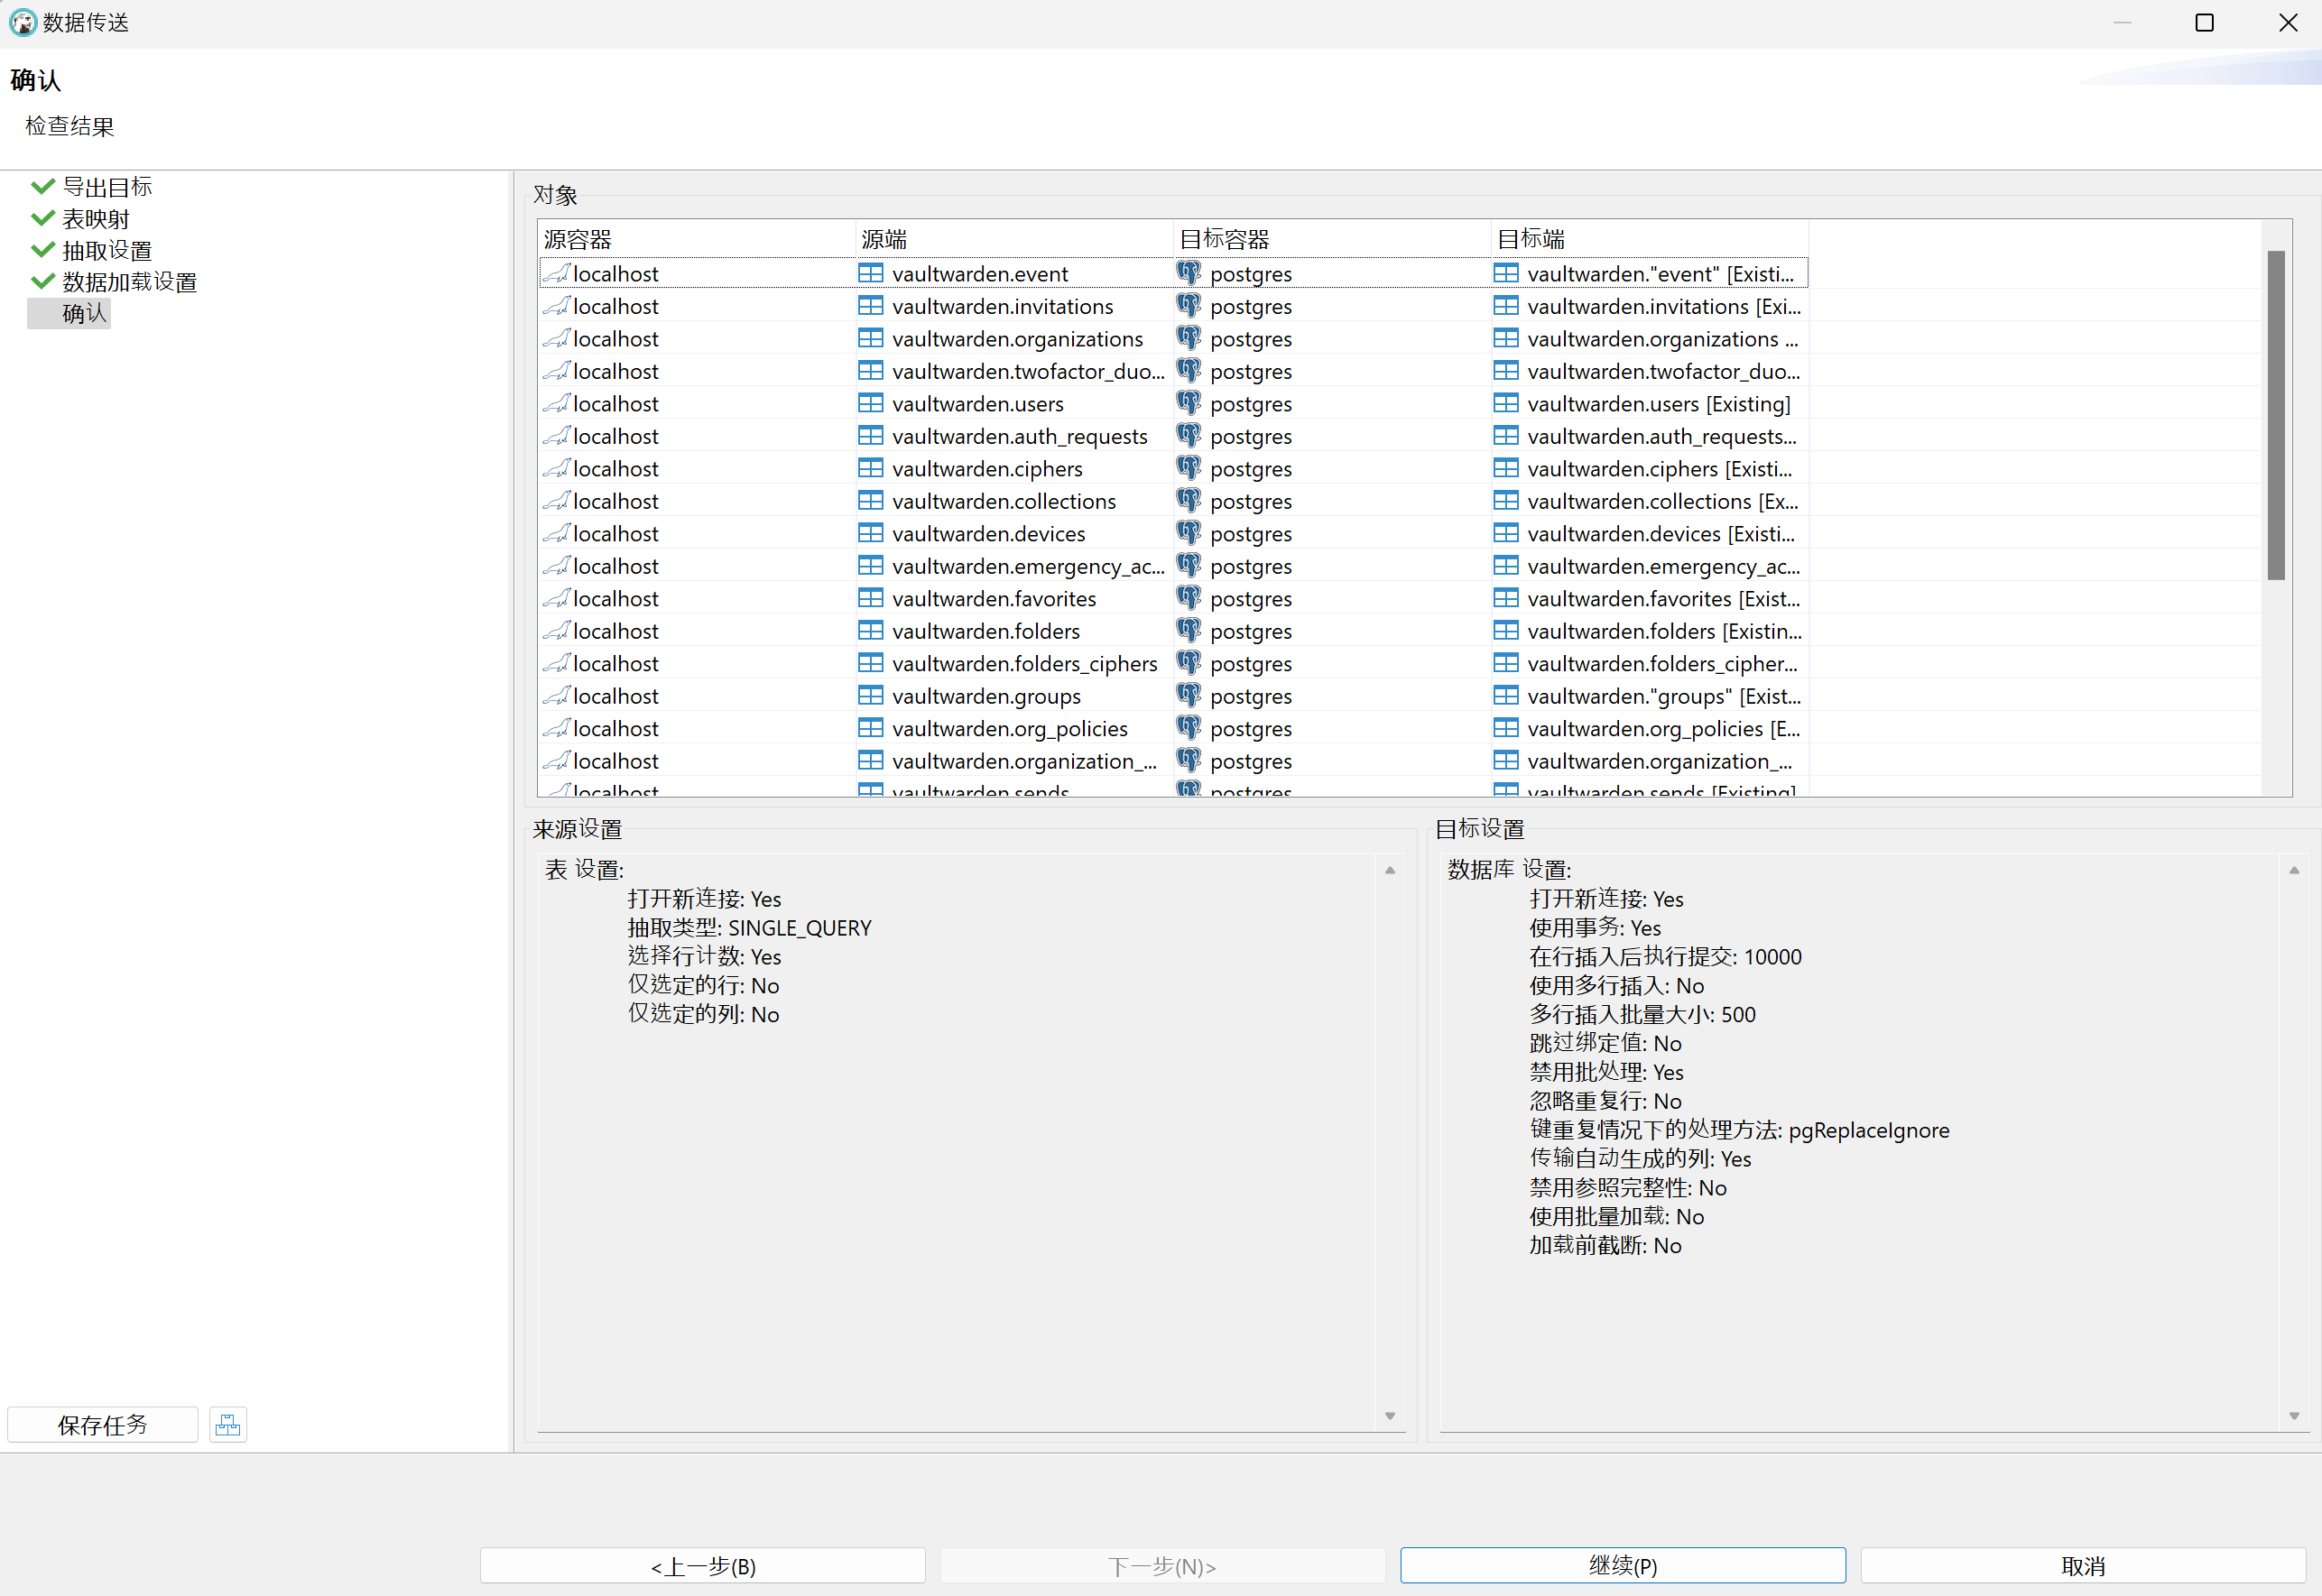The width and height of the screenshot is (2322, 1596).
Task: Click the 保存任务 button
Action: [x=102, y=1425]
